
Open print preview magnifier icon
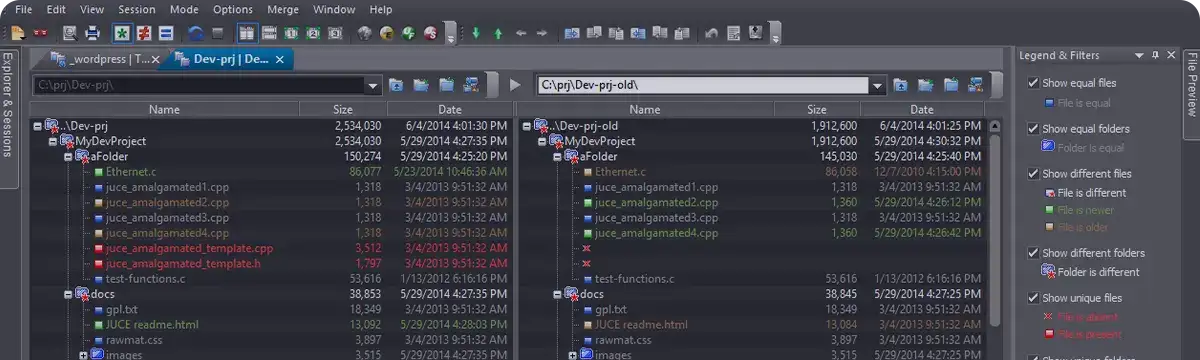(70, 33)
